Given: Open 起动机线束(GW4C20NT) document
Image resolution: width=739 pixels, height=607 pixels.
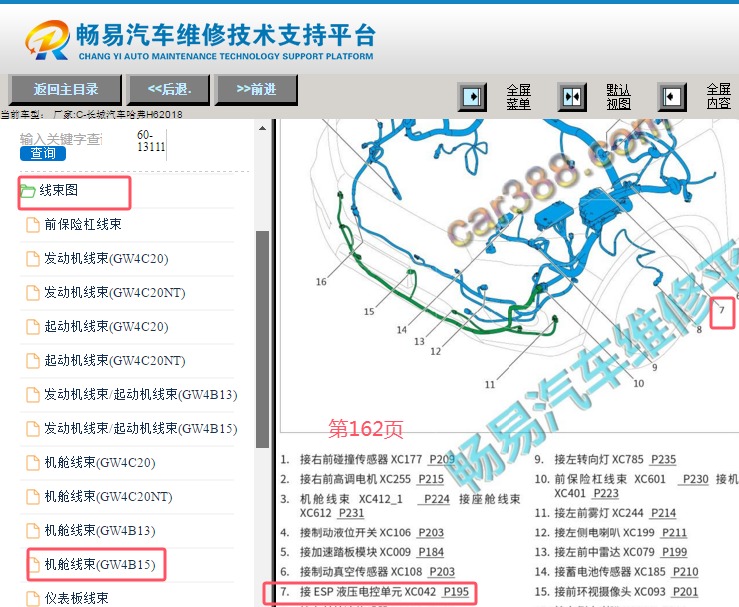Looking at the screenshot, I should click(115, 360).
